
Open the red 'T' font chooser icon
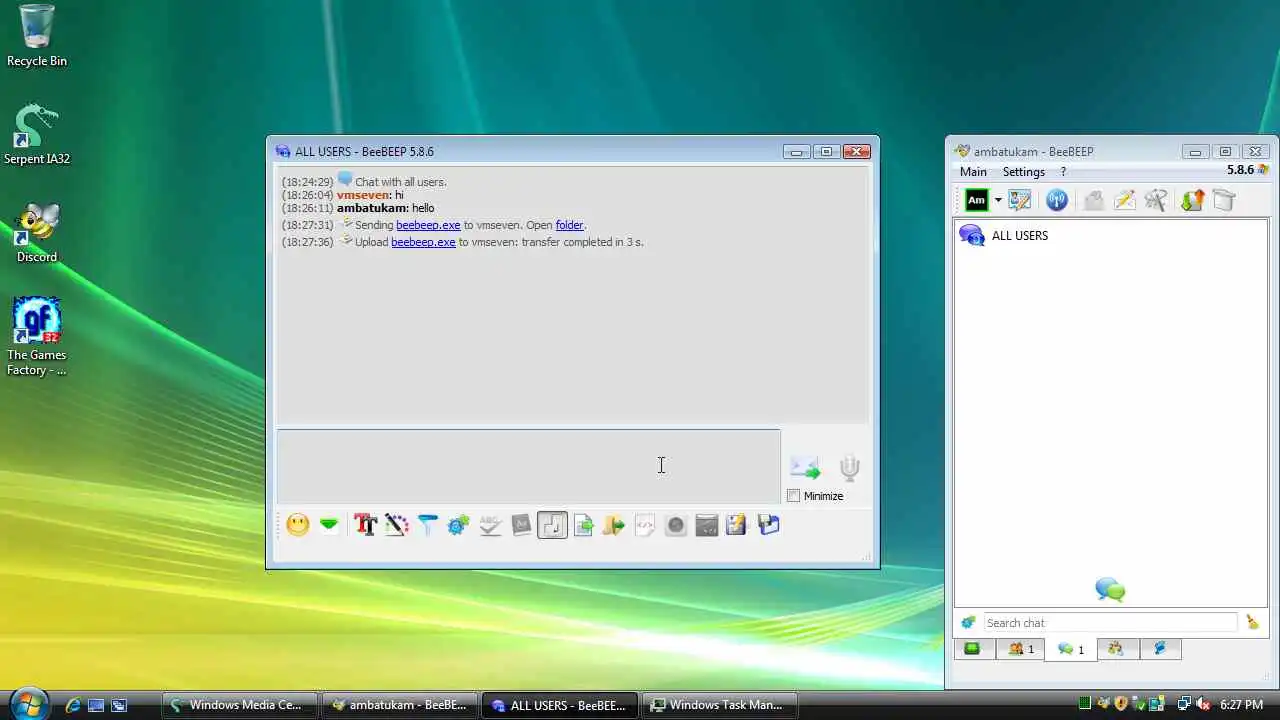pyautogui.click(x=366, y=525)
